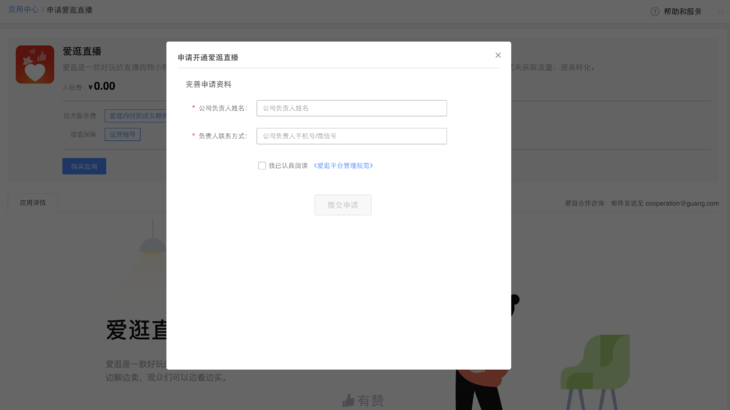Open 应用中心 breadcrumb link
This screenshot has height=410, width=730.
click(23, 10)
